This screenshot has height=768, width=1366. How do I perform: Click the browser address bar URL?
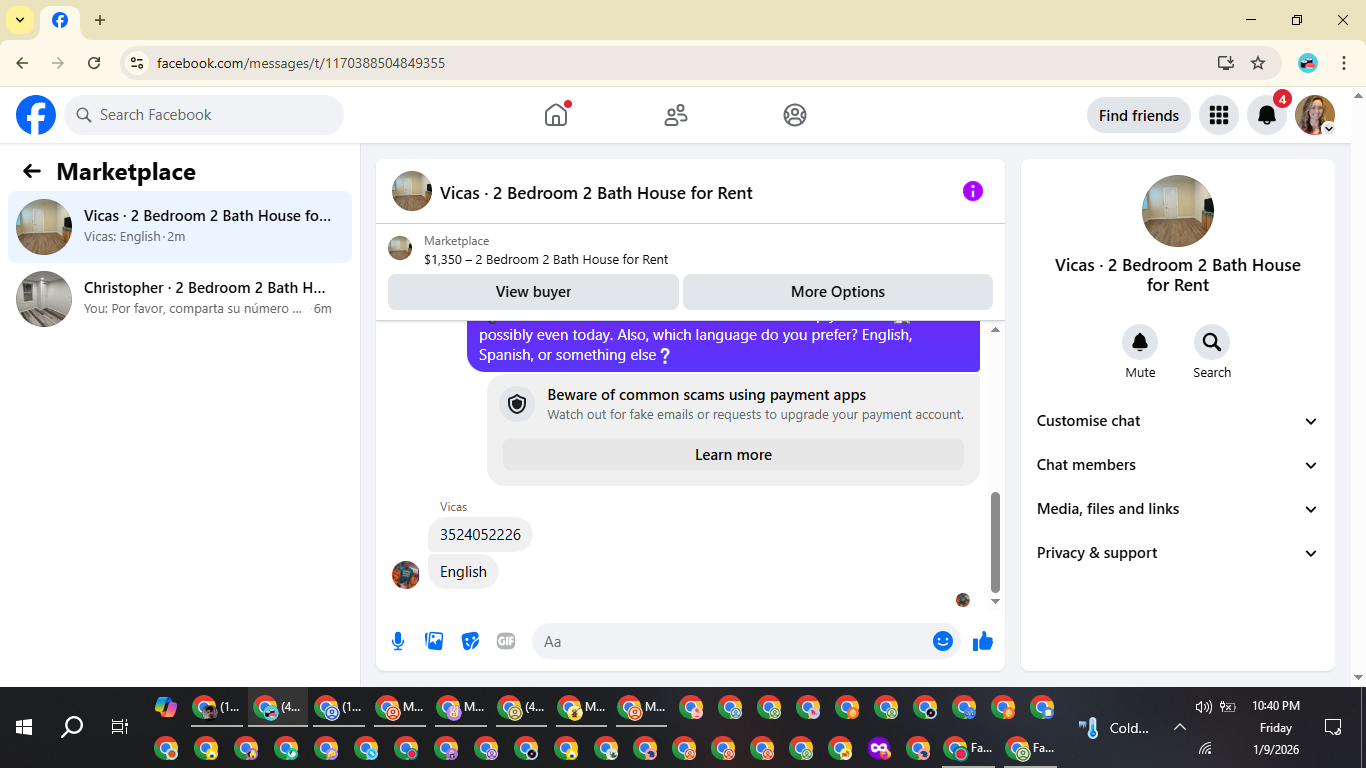click(301, 63)
